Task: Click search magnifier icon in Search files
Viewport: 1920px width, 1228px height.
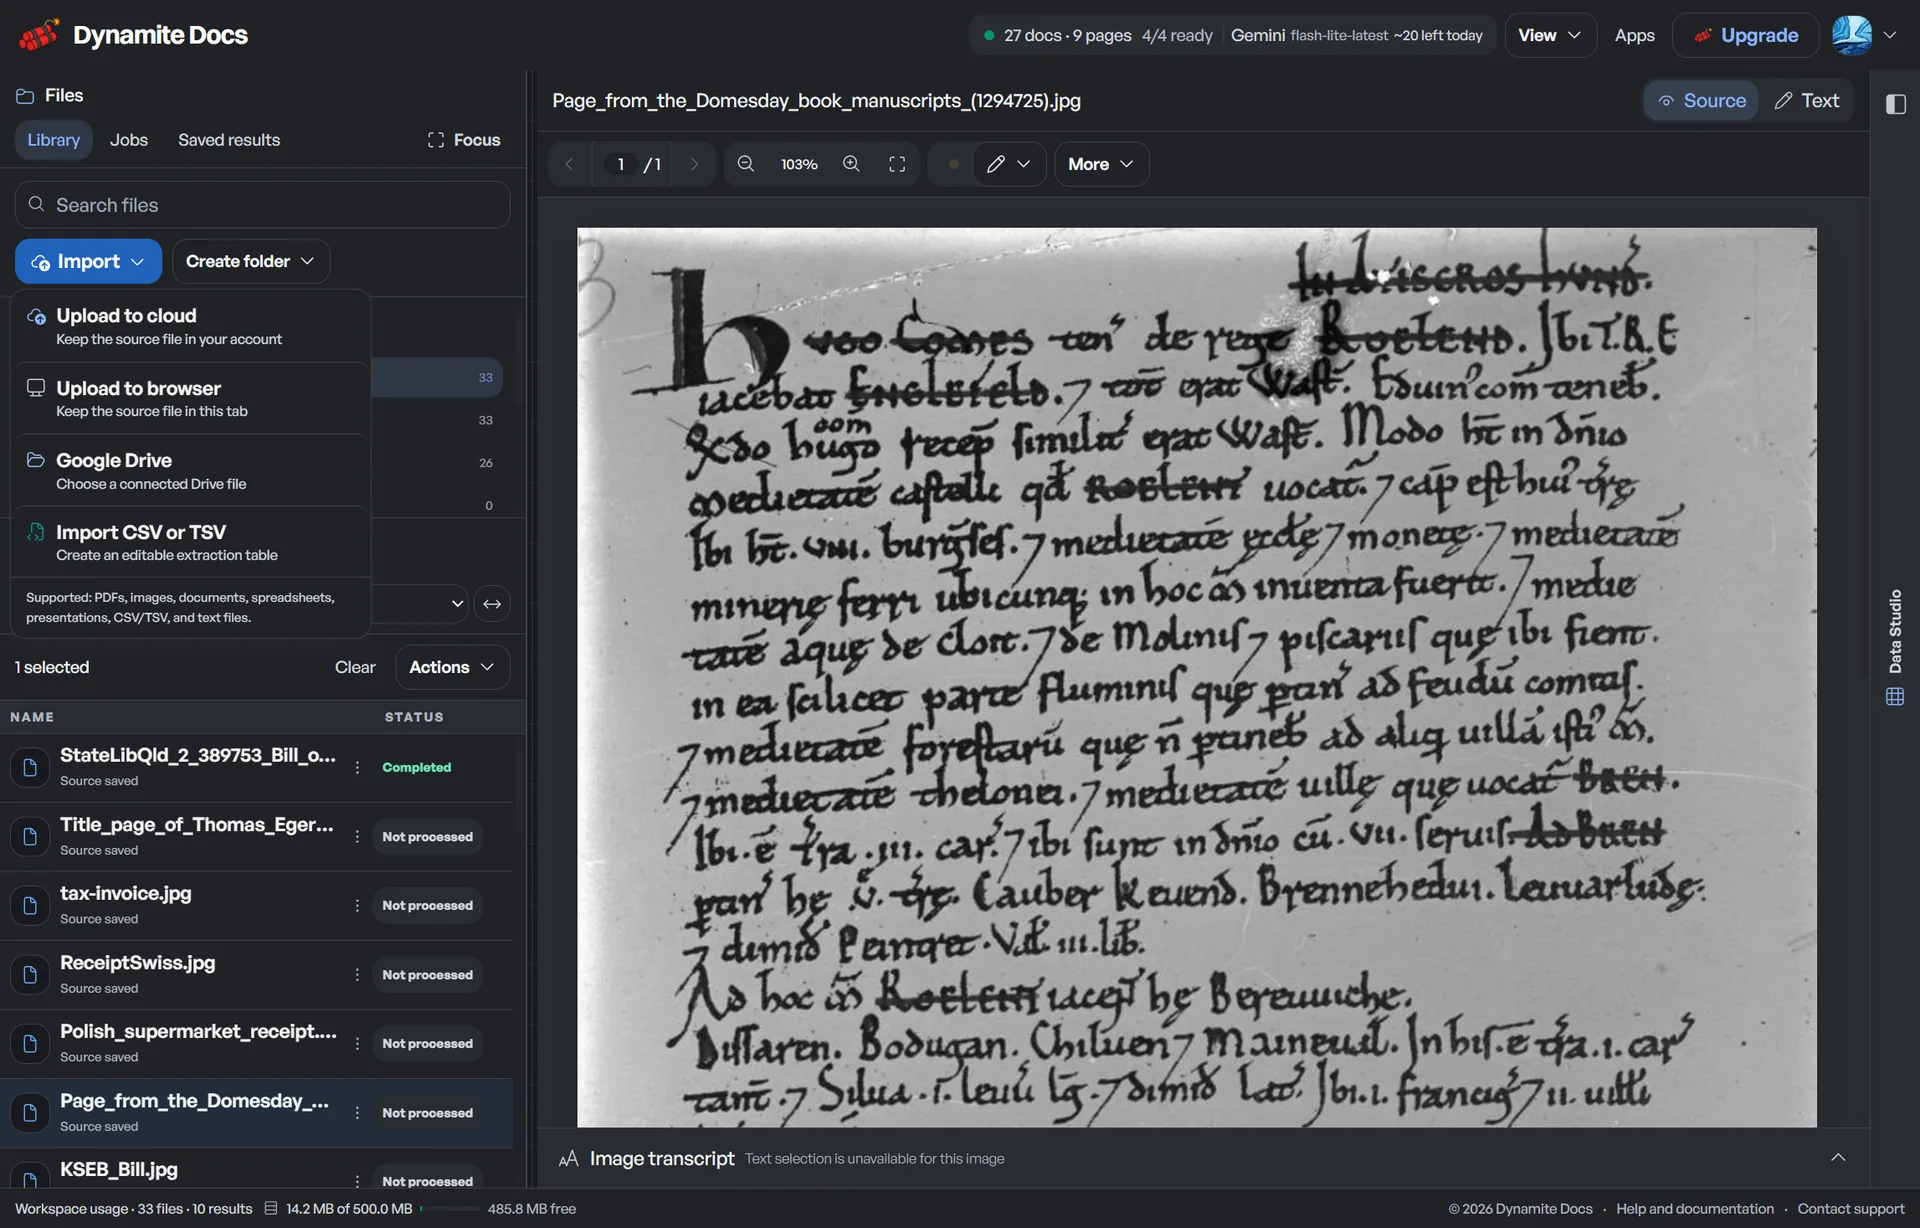Action: click(x=37, y=204)
